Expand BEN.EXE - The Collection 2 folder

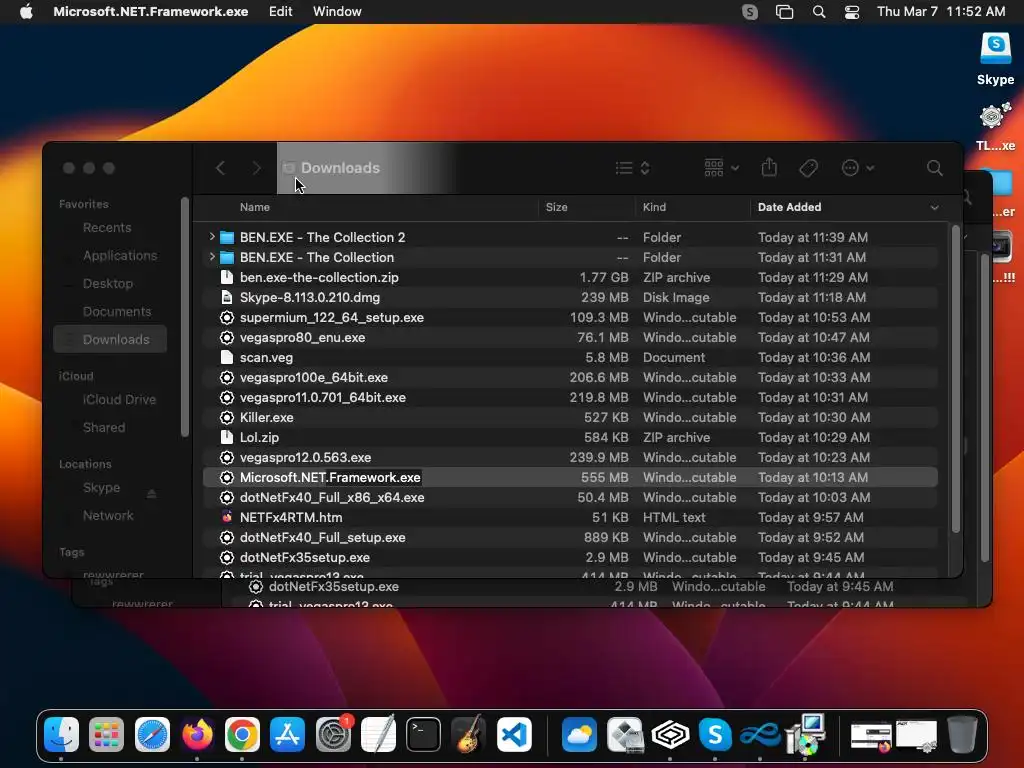pyautogui.click(x=212, y=236)
